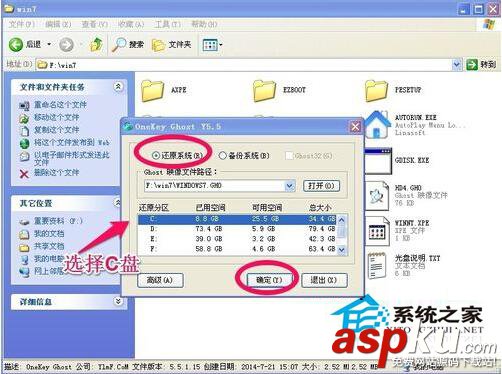
Task: Click the 高级(A) button
Action: [x=160, y=280]
